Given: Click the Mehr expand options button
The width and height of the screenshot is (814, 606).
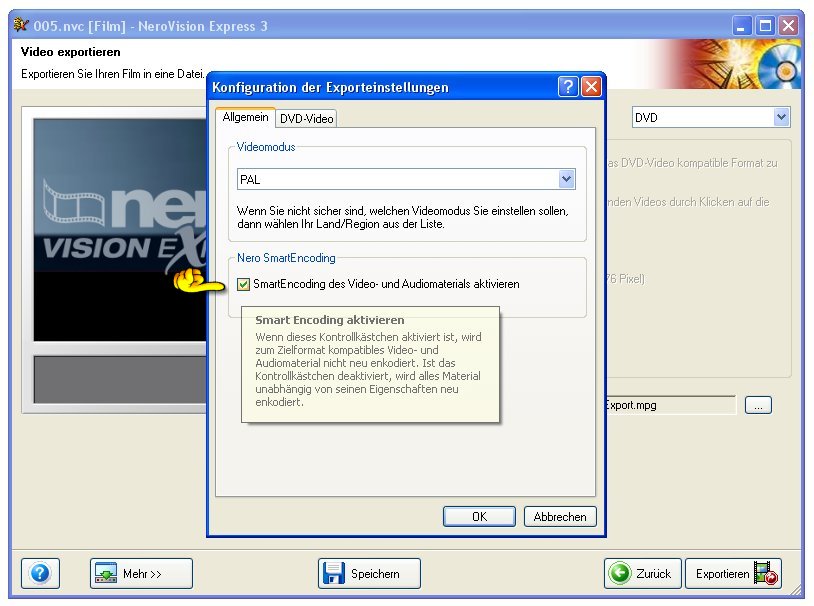Looking at the screenshot, I should (141, 573).
